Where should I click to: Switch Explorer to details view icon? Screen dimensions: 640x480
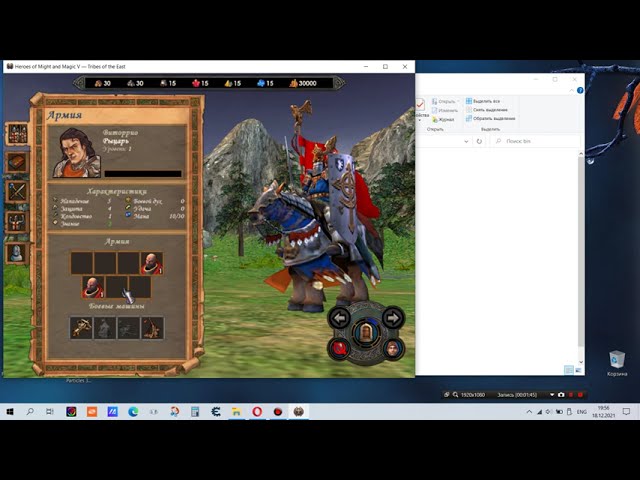coord(569,370)
